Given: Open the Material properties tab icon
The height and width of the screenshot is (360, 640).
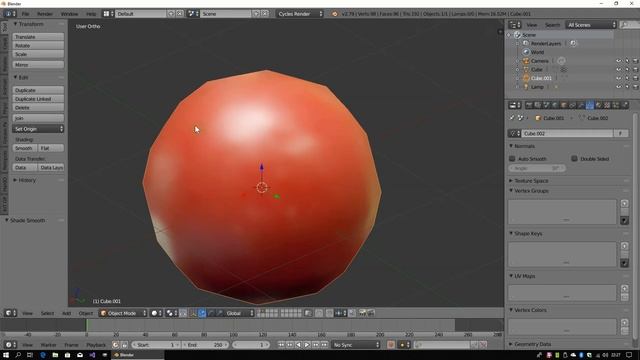Looking at the screenshot, I should (x=598, y=105).
